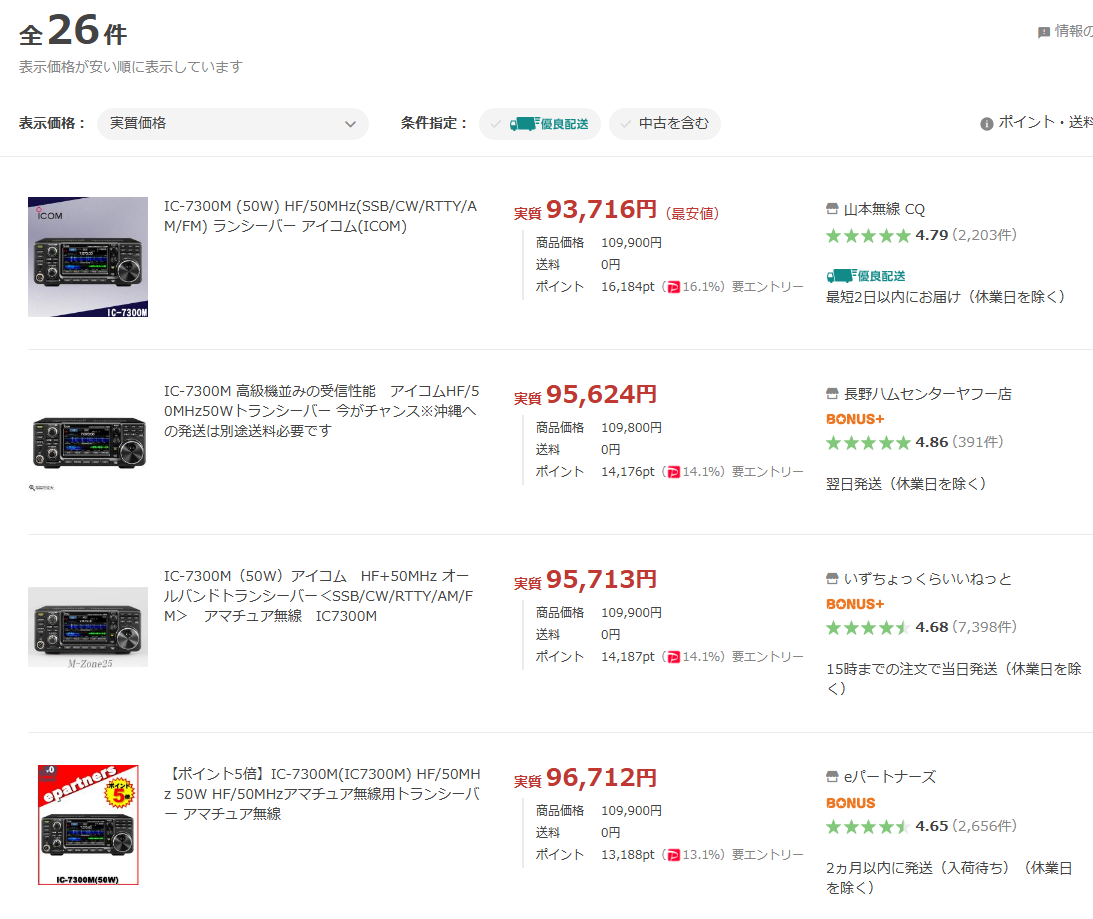Click the store icon beside 山本無線 CQ

832,208
